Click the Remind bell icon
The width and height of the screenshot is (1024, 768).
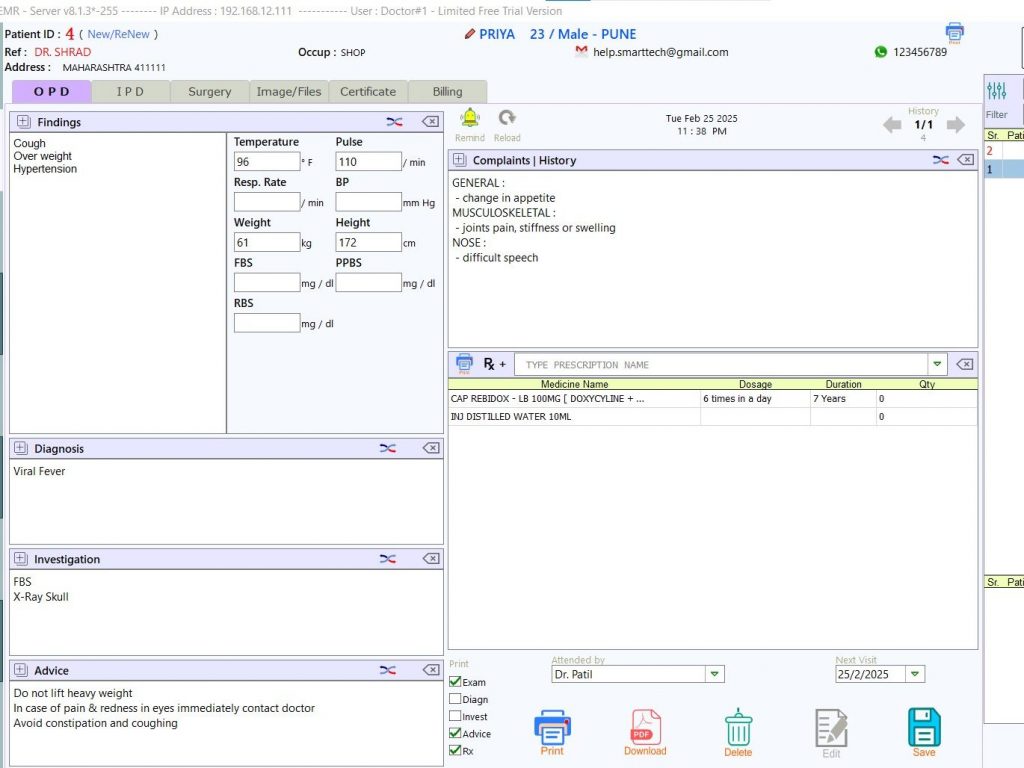click(469, 119)
